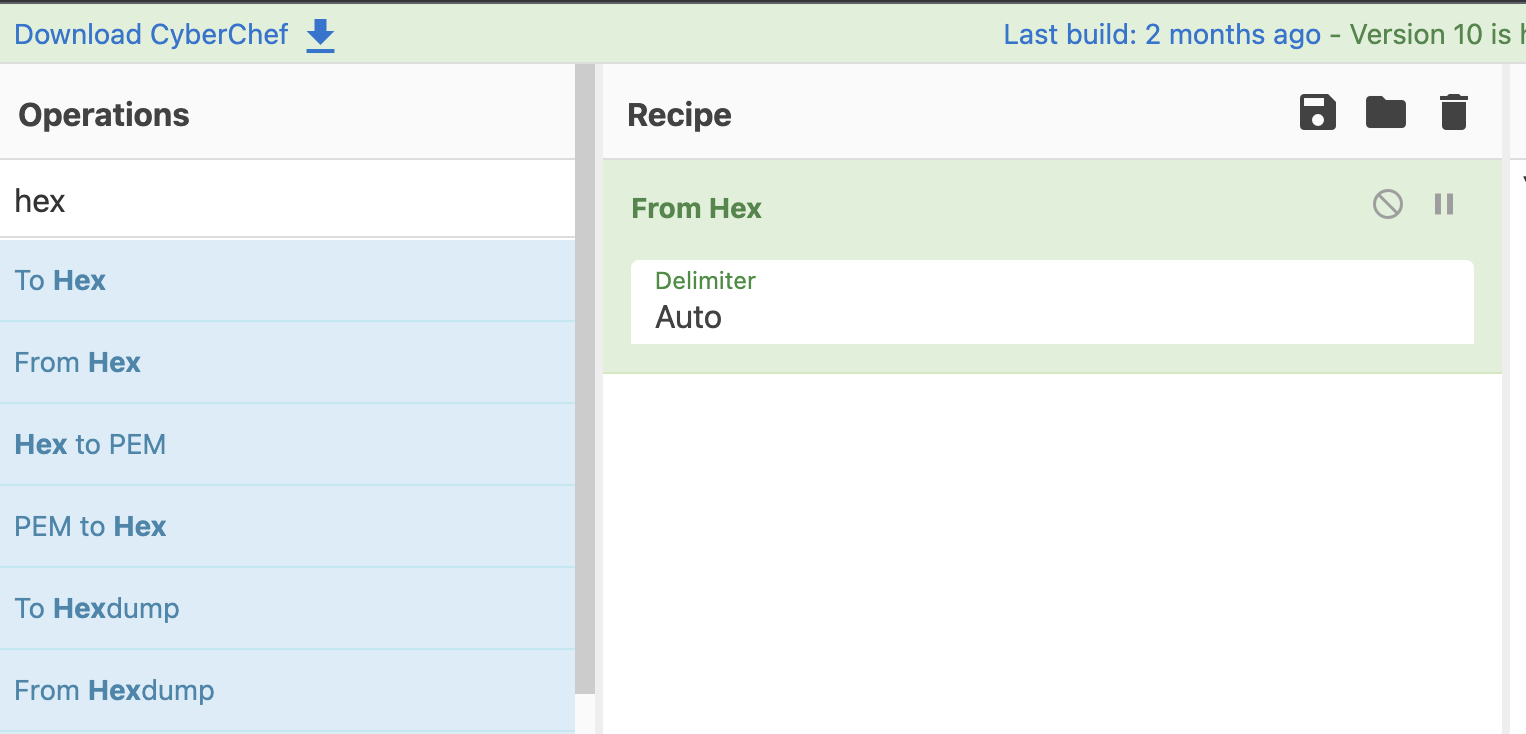
Task: Click the Last build 2 months ago link
Action: pos(1161,34)
